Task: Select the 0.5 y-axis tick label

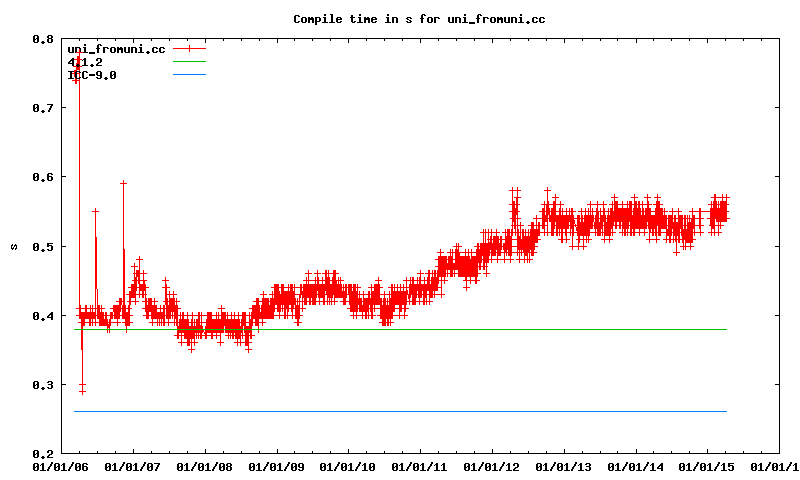Action: [42, 246]
